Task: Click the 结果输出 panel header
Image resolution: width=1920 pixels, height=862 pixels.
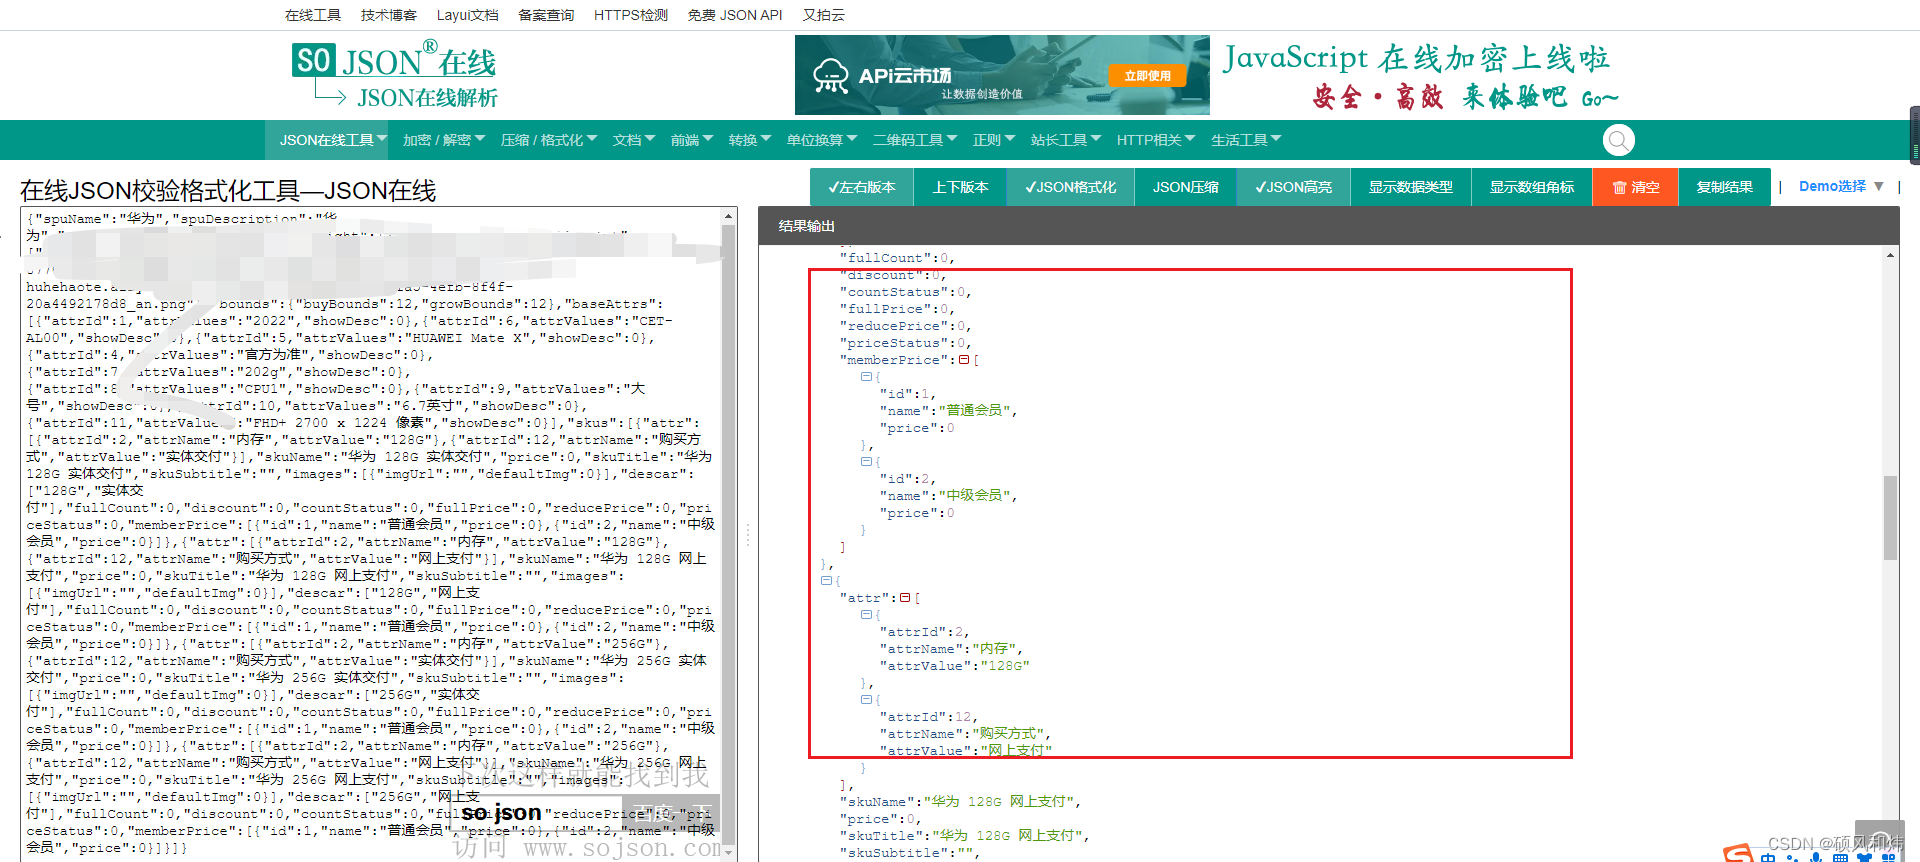Action: (1328, 226)
